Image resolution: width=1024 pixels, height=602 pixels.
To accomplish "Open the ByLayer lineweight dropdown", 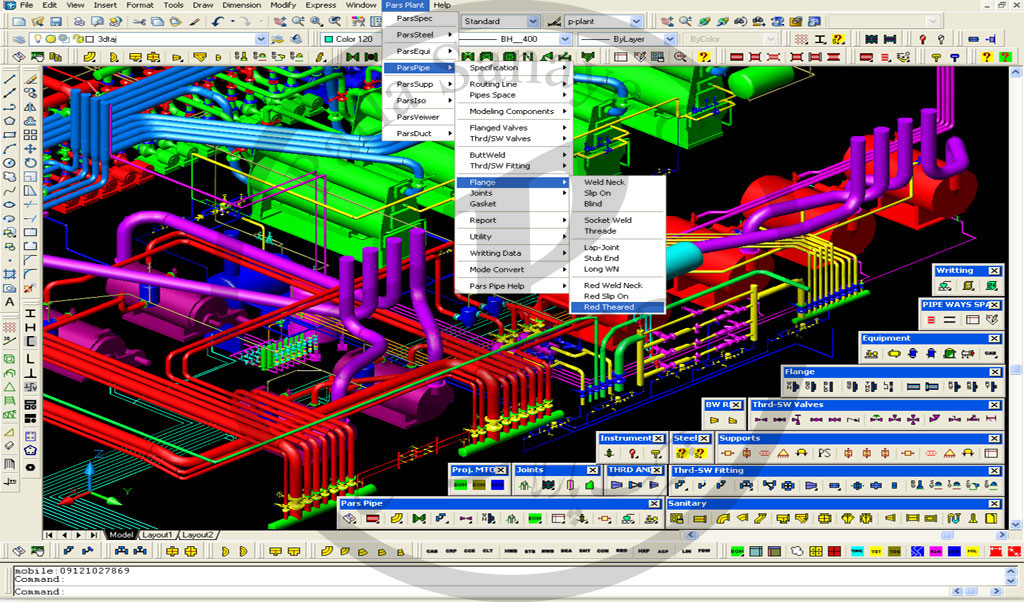I will pos(669,39).
